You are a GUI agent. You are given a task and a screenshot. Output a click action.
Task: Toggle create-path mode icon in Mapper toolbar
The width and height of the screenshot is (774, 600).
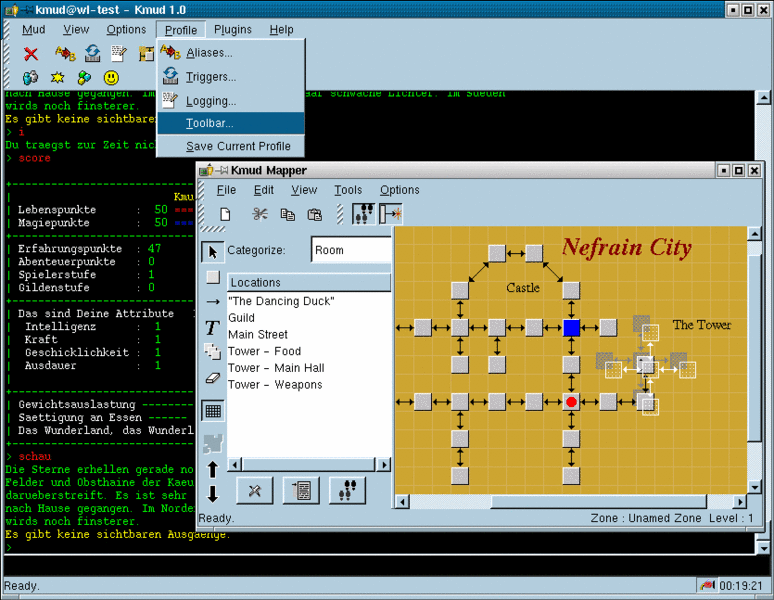[x=391, y=214]
